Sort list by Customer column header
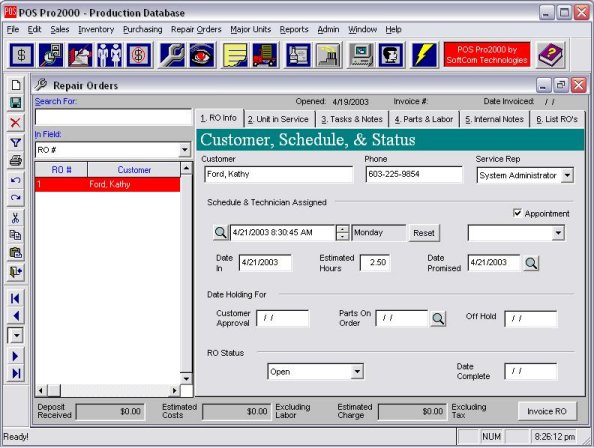Viewport: 594px width, 448px height. tap(134, 170)
